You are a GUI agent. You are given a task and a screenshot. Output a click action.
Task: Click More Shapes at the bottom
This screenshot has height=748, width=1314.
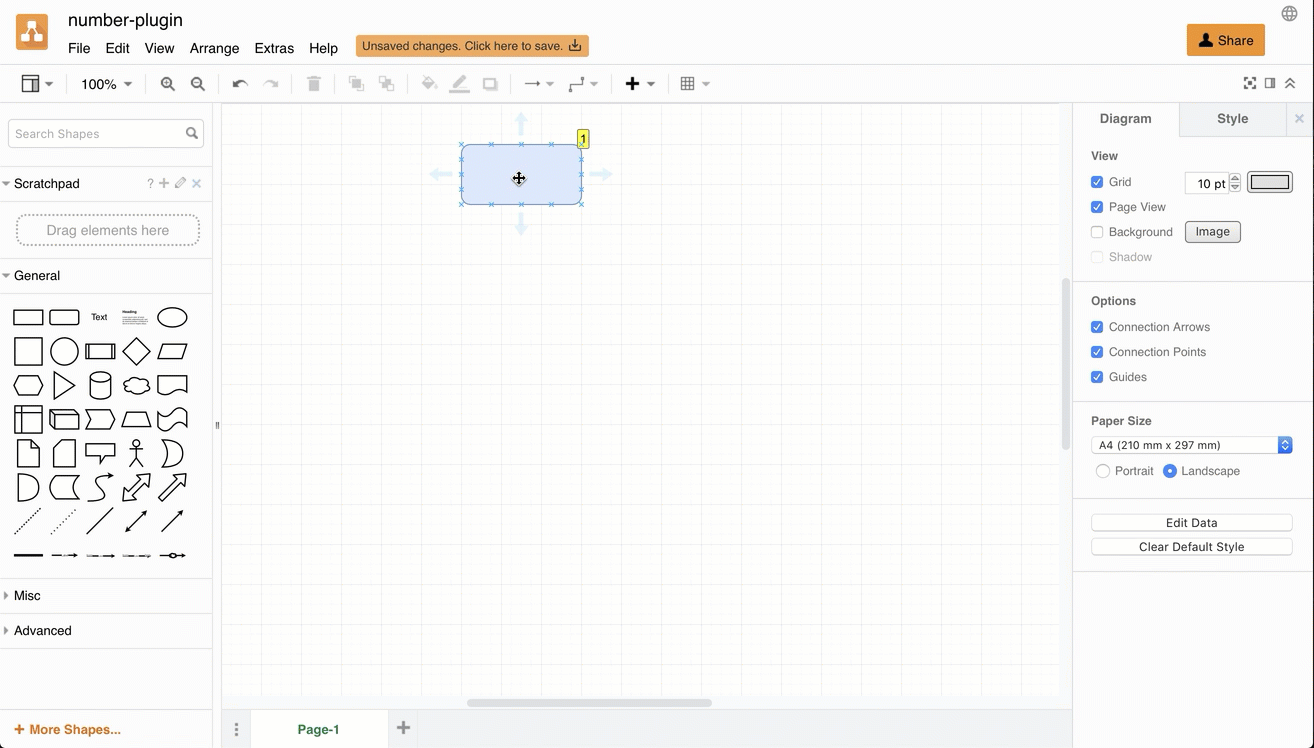(x=66, y=729)
